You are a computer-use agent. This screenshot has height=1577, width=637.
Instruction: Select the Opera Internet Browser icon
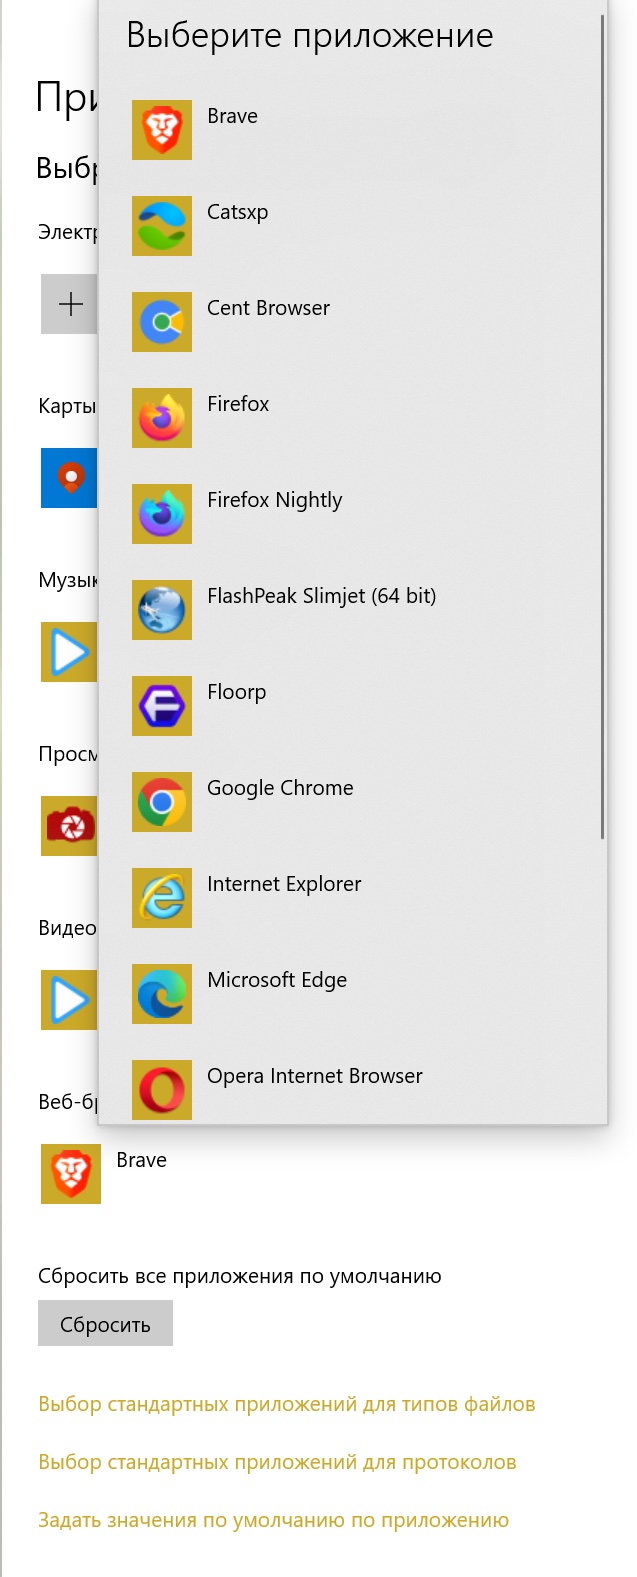coord(162,1088)
